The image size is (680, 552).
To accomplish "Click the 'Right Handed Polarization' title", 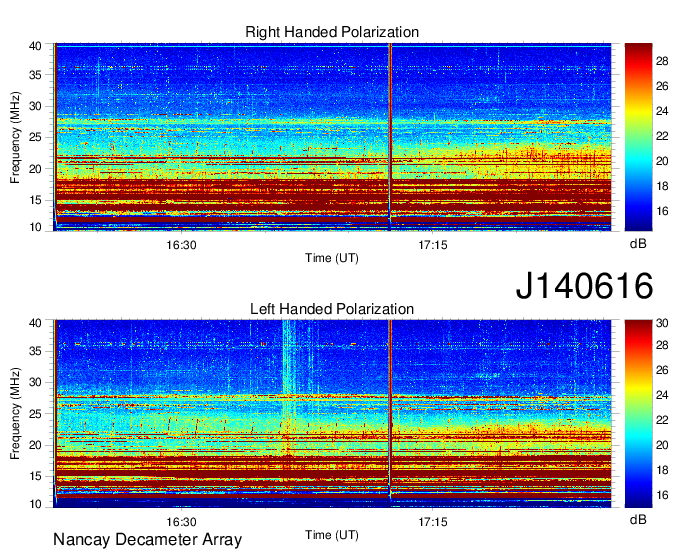I will pyautogui.click(x=332, y=32).
